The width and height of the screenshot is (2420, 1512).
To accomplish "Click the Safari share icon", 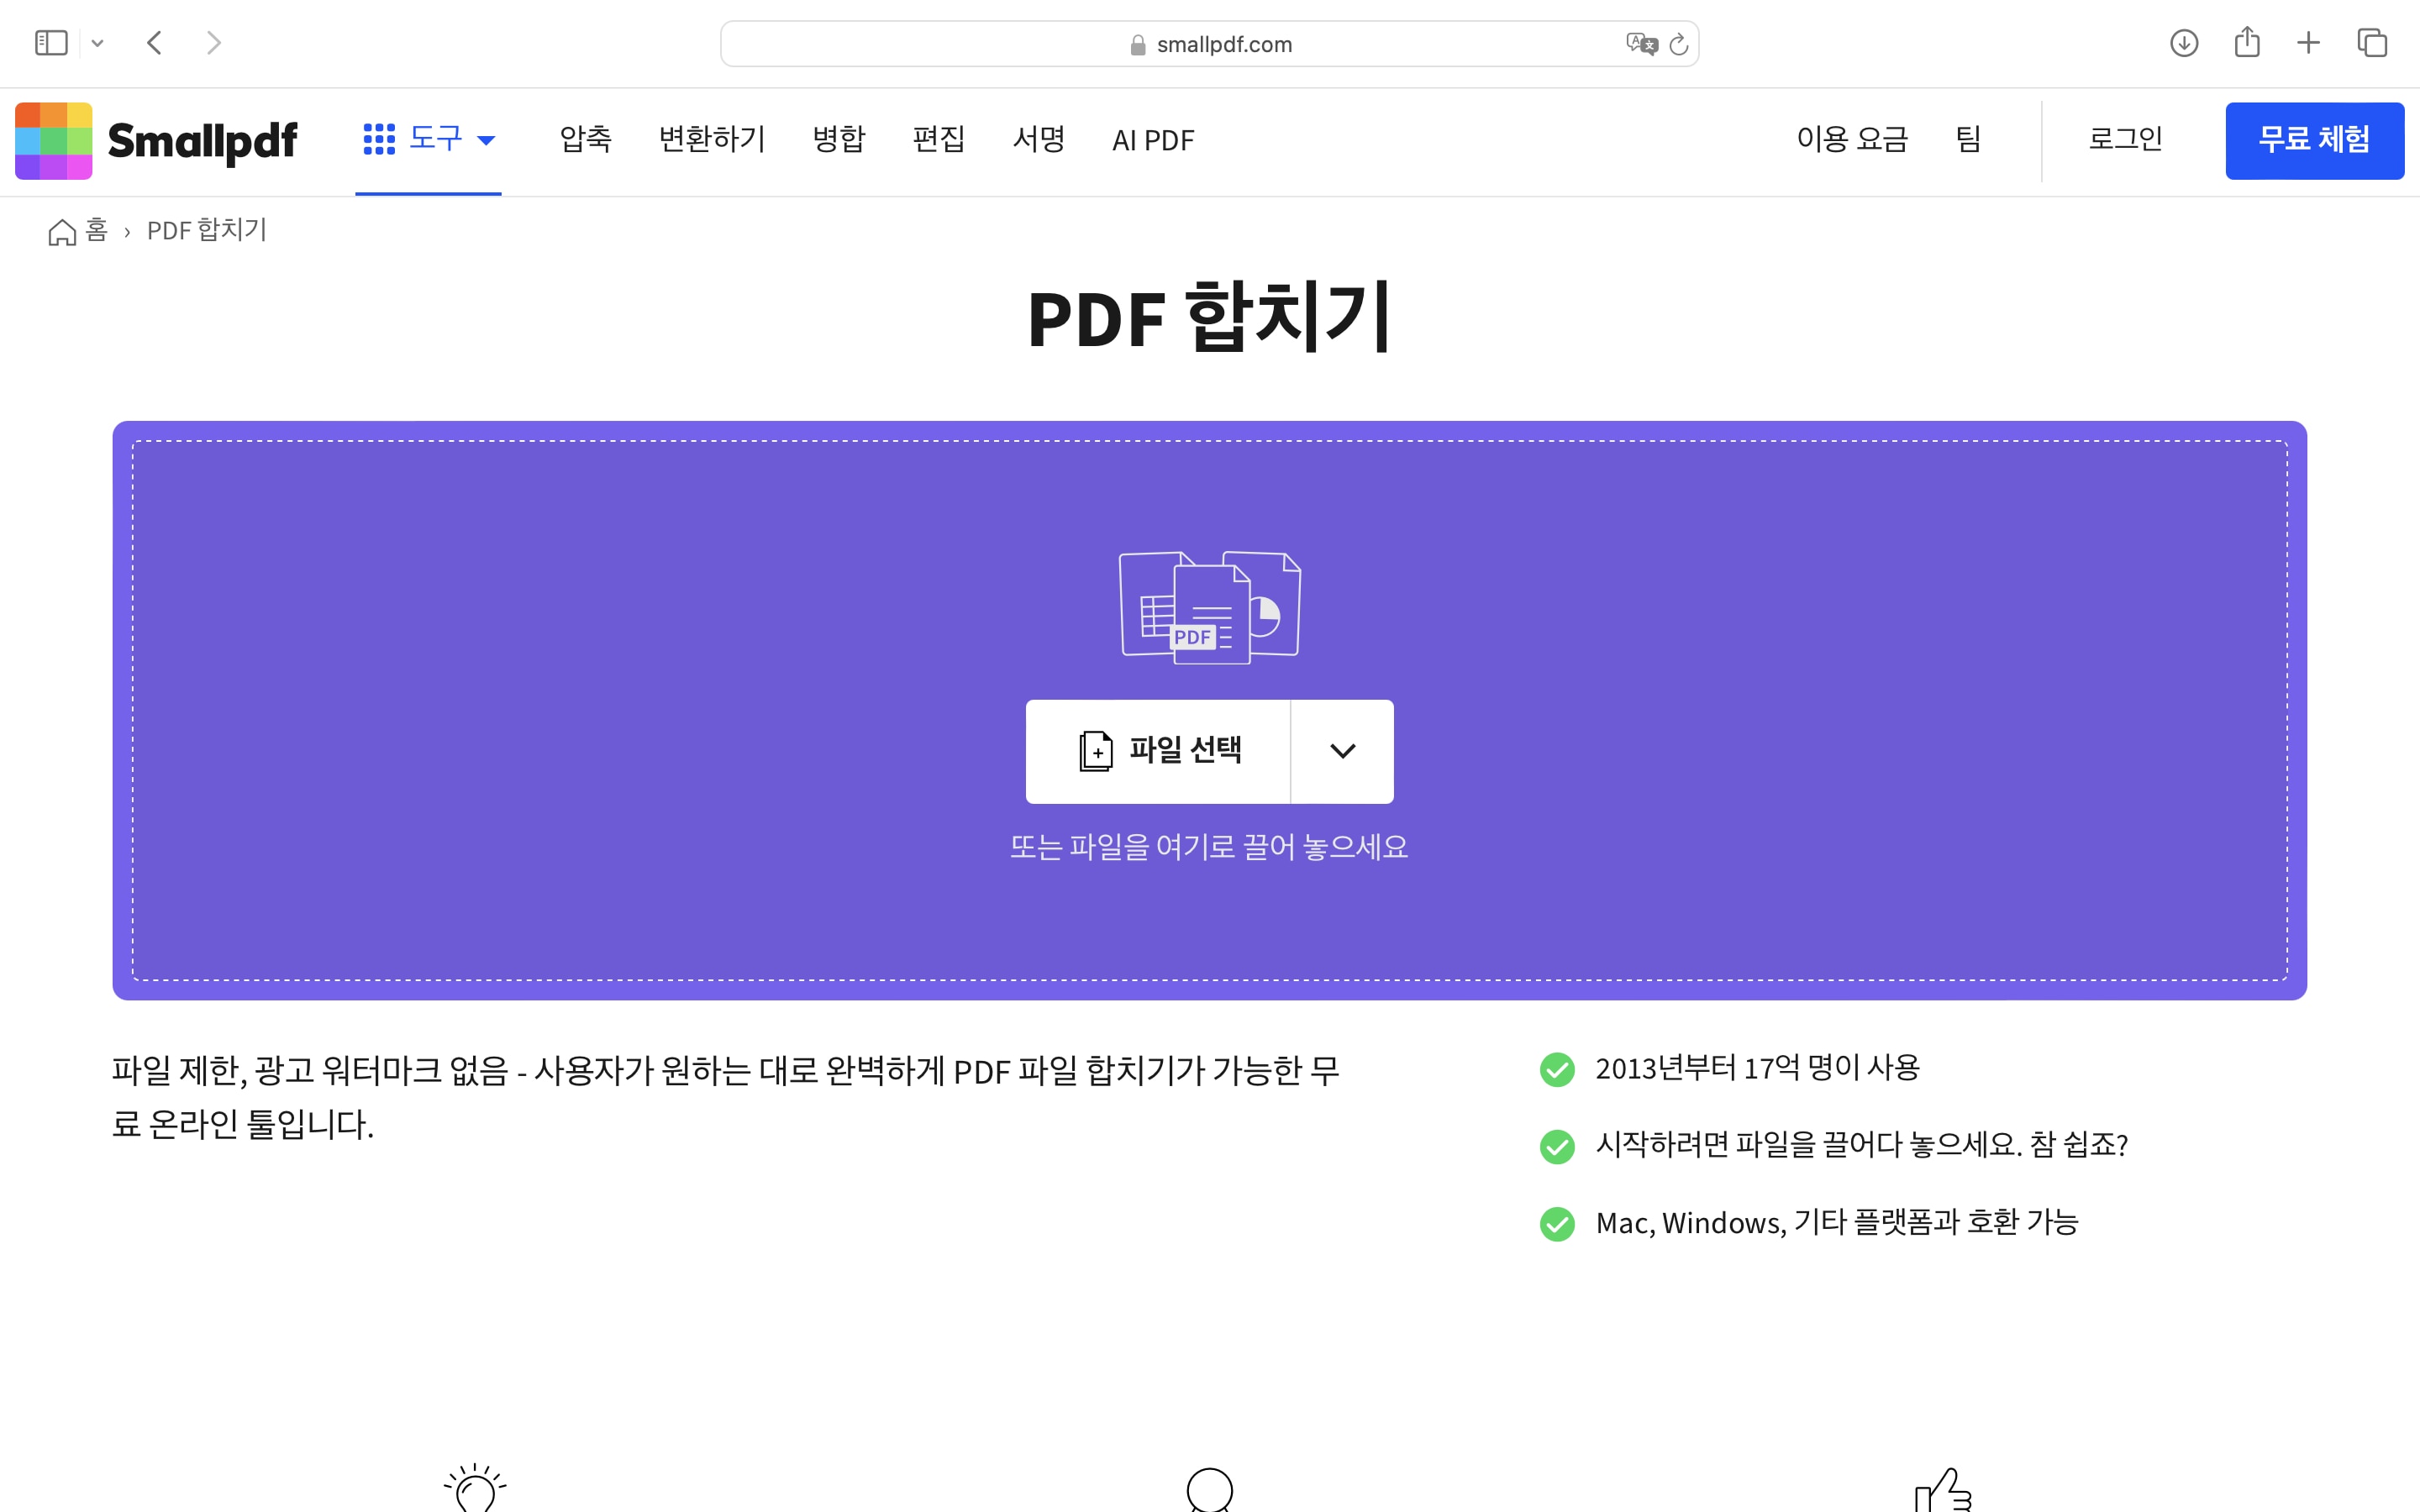I will [x=2247, y=42].
